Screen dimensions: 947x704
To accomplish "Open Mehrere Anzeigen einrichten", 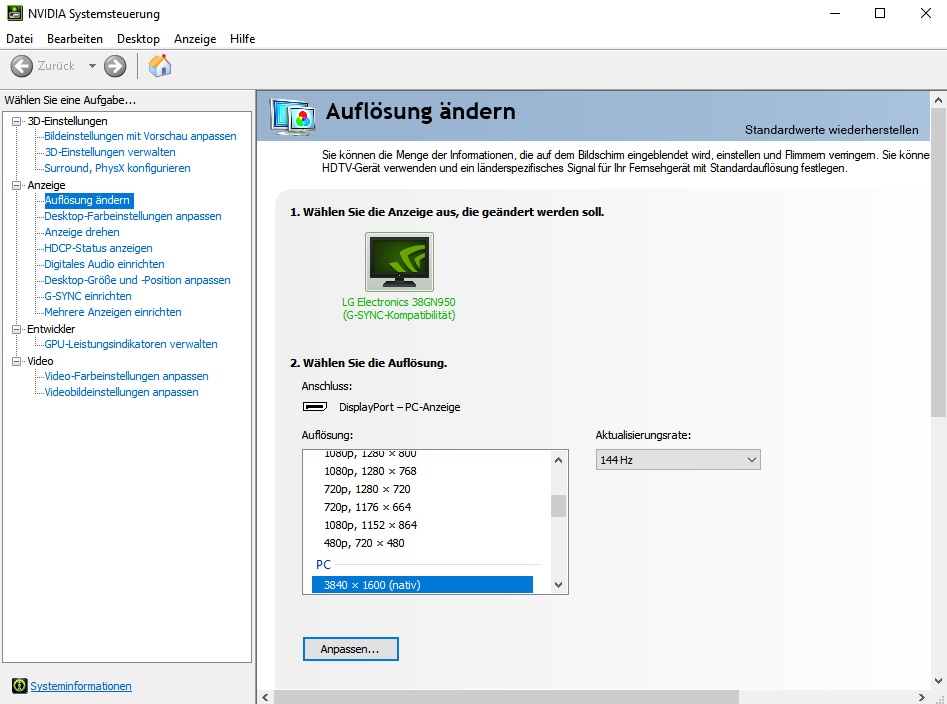I will (x=112, y=312).
